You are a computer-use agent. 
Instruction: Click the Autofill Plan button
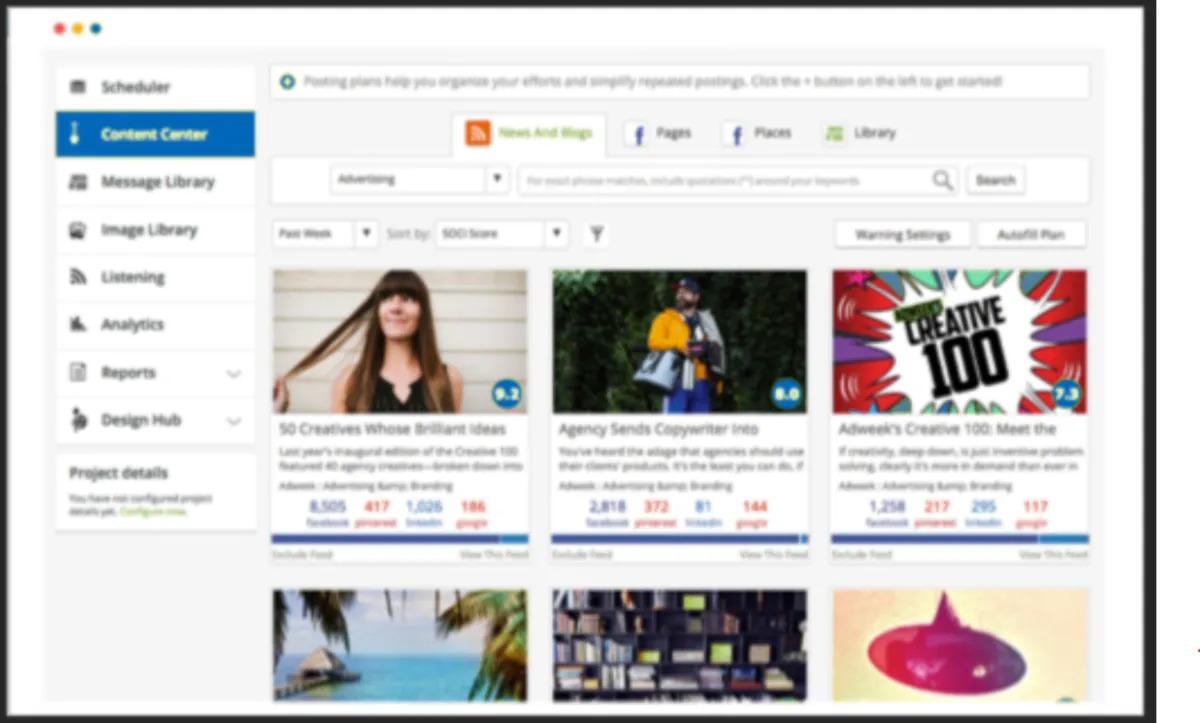1031,235
